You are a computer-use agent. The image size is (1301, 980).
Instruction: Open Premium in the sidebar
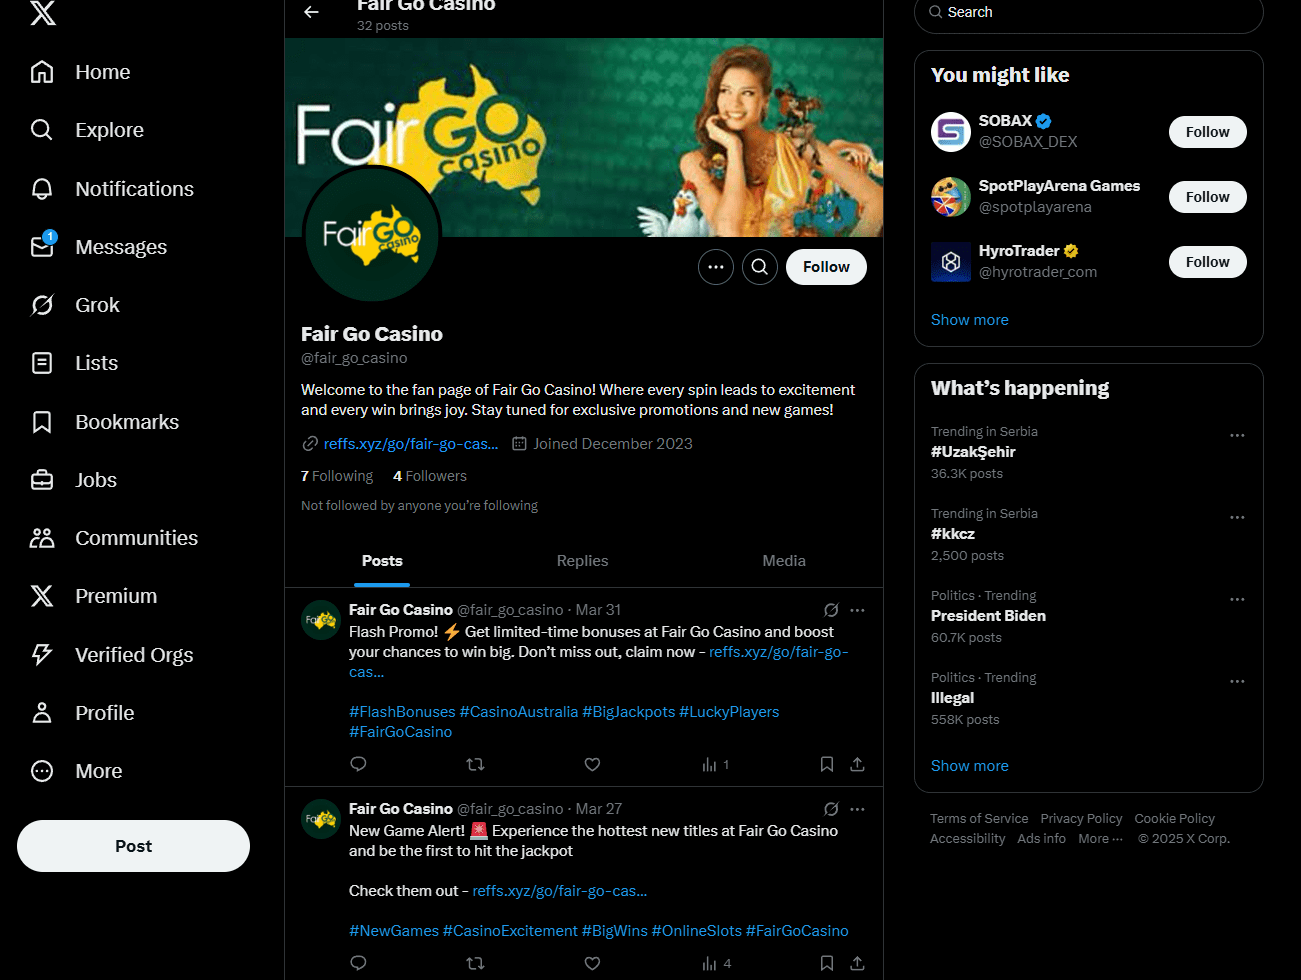pyautogui.click(x=95, y=596)
